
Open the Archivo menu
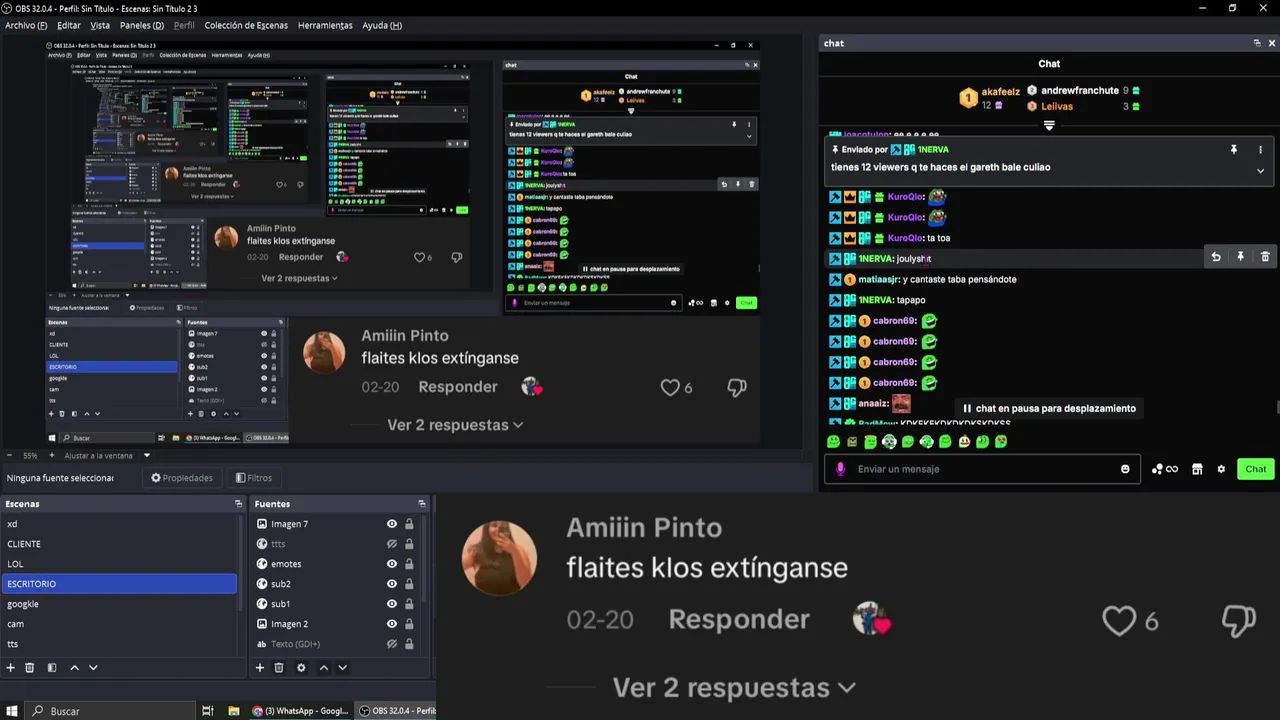(26, 25)
